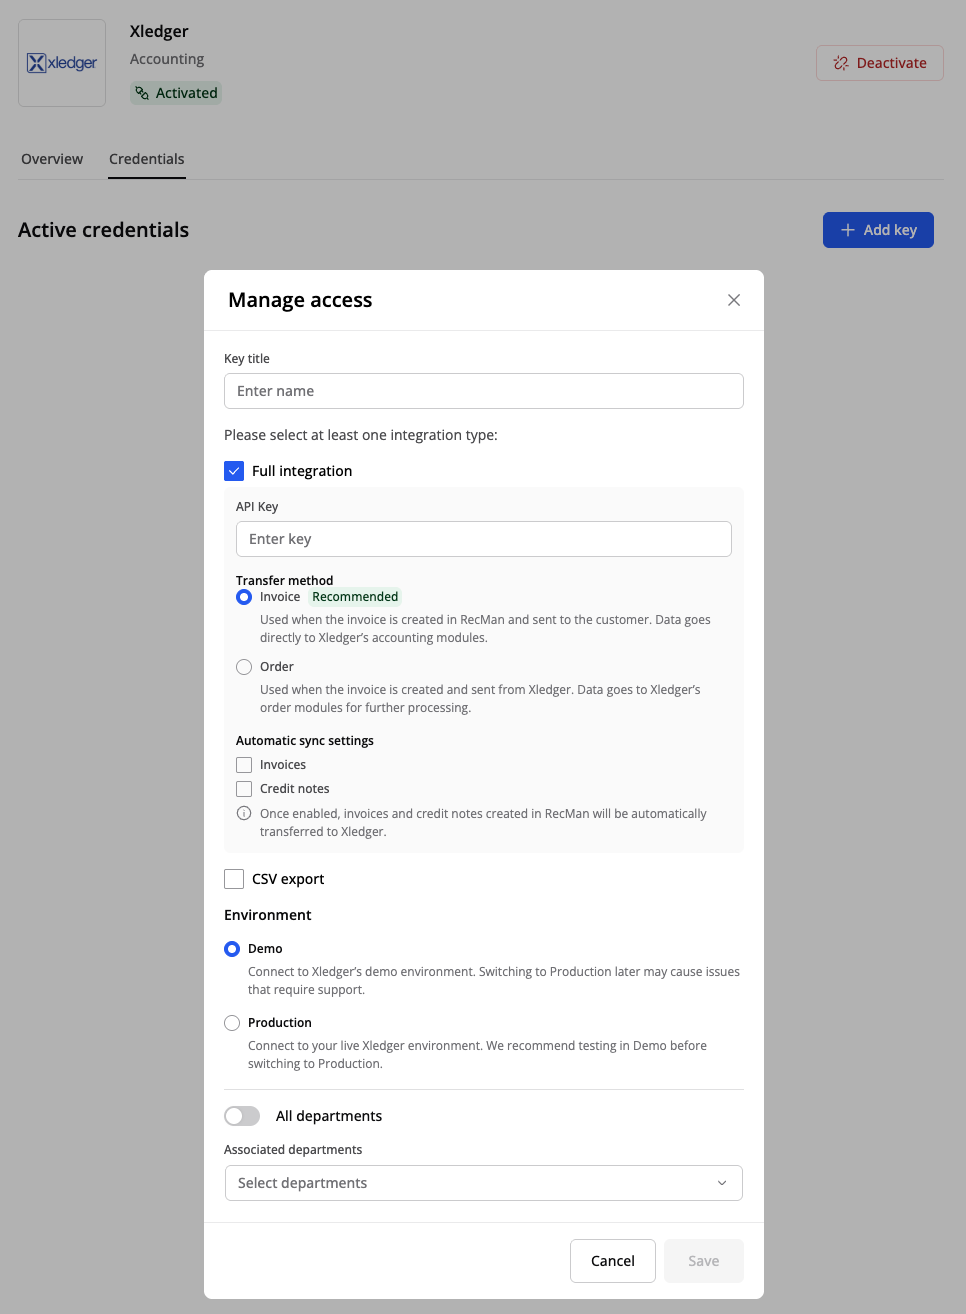
Task: Select the Order transfer method
Action: (244, 667)
